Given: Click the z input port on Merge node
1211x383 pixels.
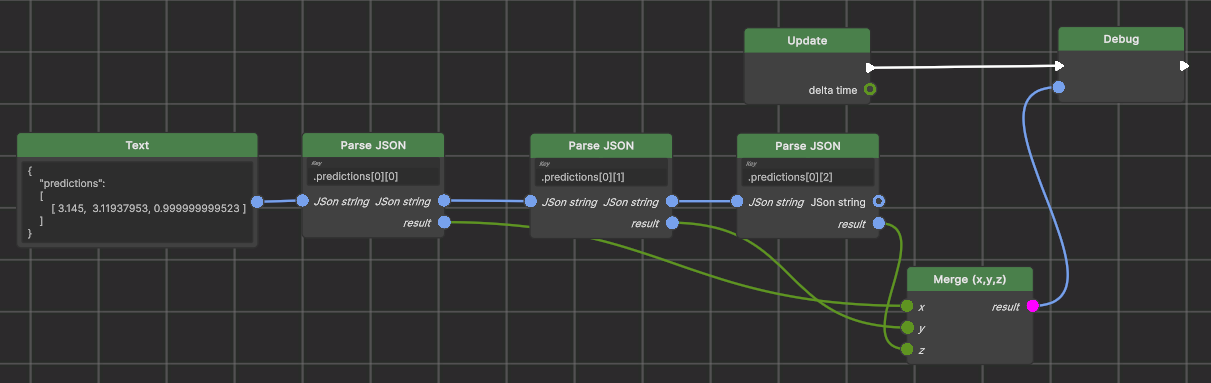Looking at the screenshot, I should click(907, 349).
